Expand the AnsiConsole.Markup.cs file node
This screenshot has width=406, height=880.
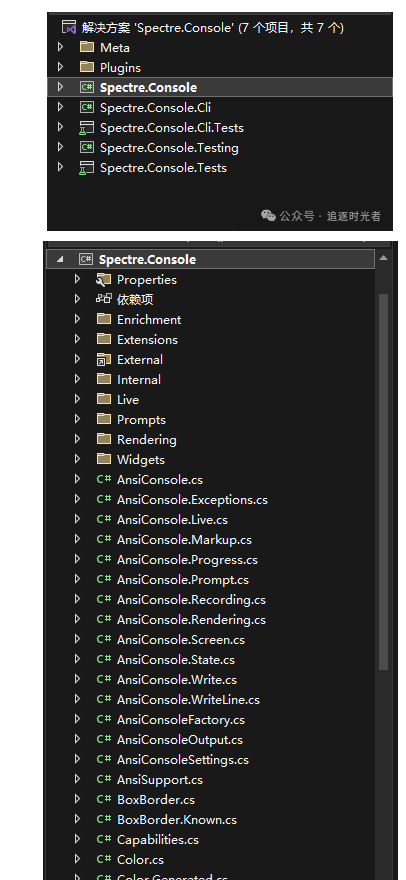point(77,539)
